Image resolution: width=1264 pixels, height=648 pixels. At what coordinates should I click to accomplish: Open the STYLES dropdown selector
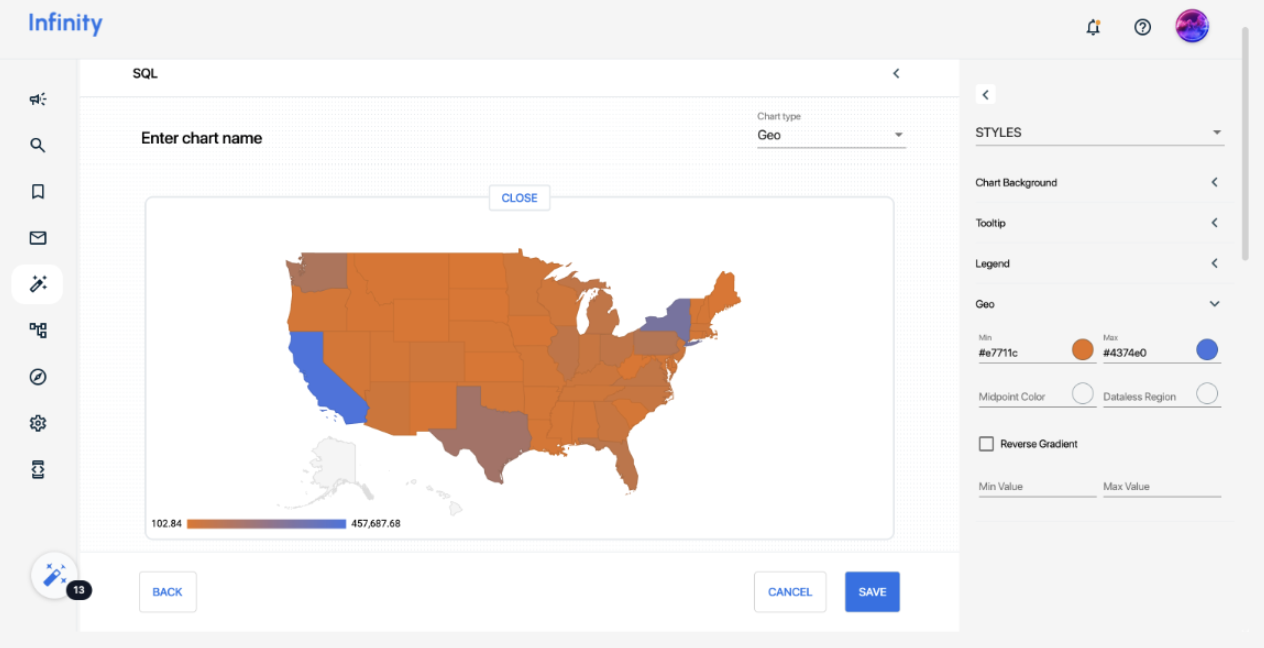coord(1098,132)
